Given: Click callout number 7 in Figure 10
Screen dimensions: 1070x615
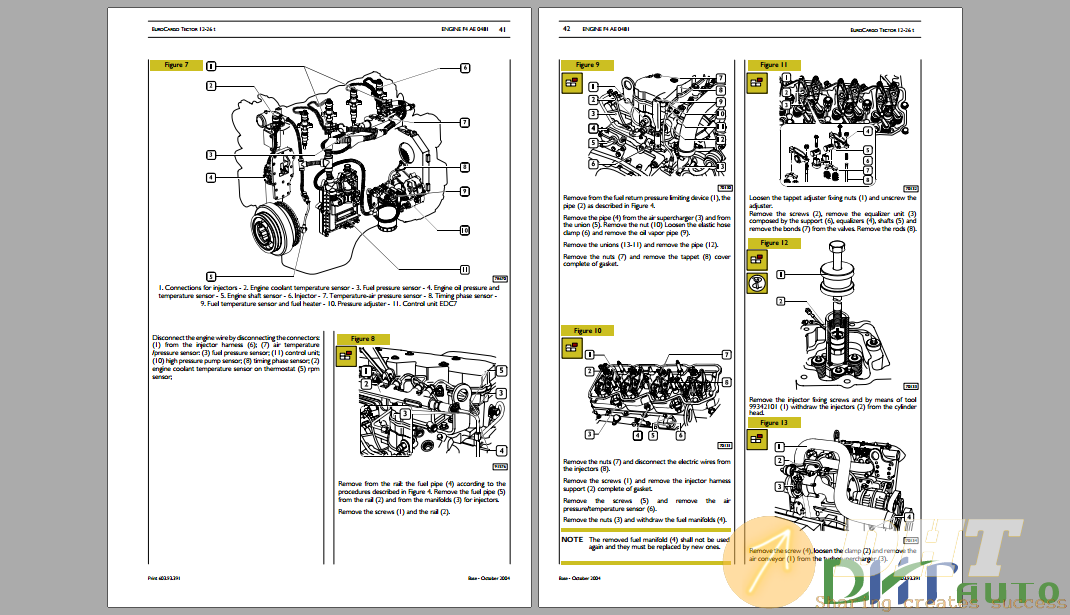Looking at the screenshot, I should pyautogui.click(x=727, y=354).
